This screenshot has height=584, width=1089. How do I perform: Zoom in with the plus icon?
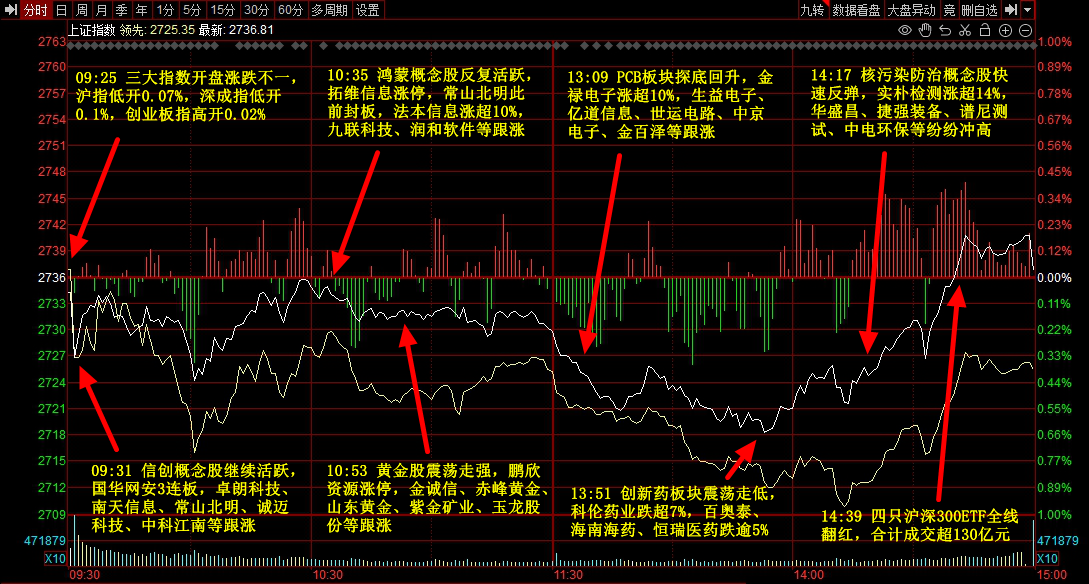point(1005,31)
